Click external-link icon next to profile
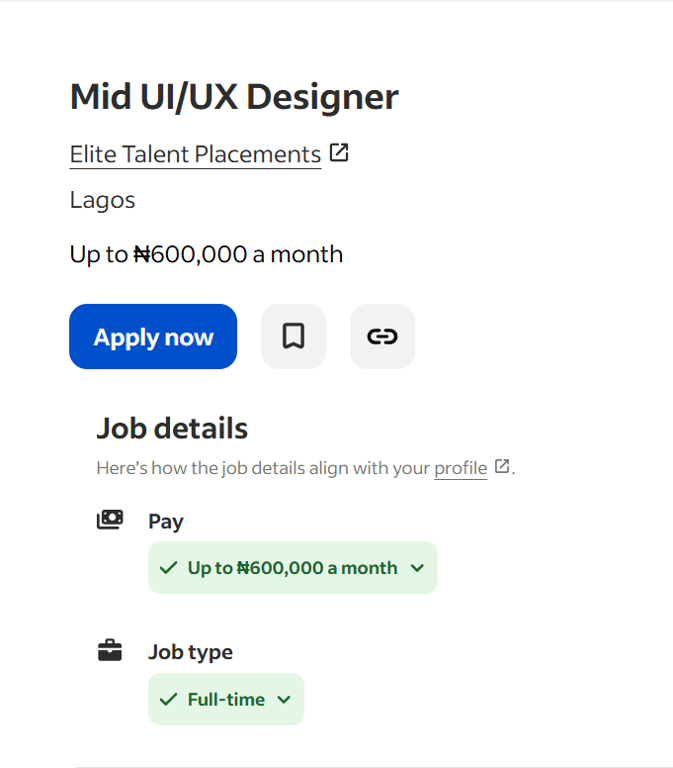Screen dimensions: 673x768 coord(502,466)
